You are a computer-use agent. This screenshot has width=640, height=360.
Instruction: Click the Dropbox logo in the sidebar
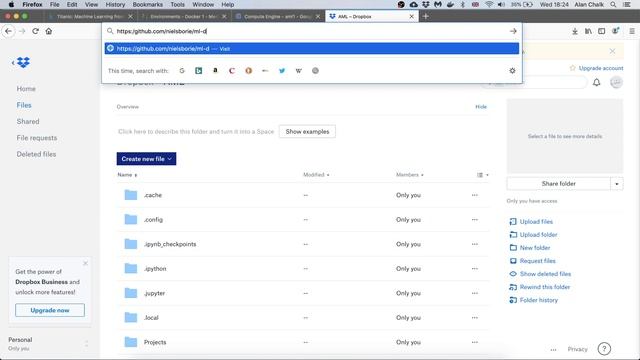23,62
